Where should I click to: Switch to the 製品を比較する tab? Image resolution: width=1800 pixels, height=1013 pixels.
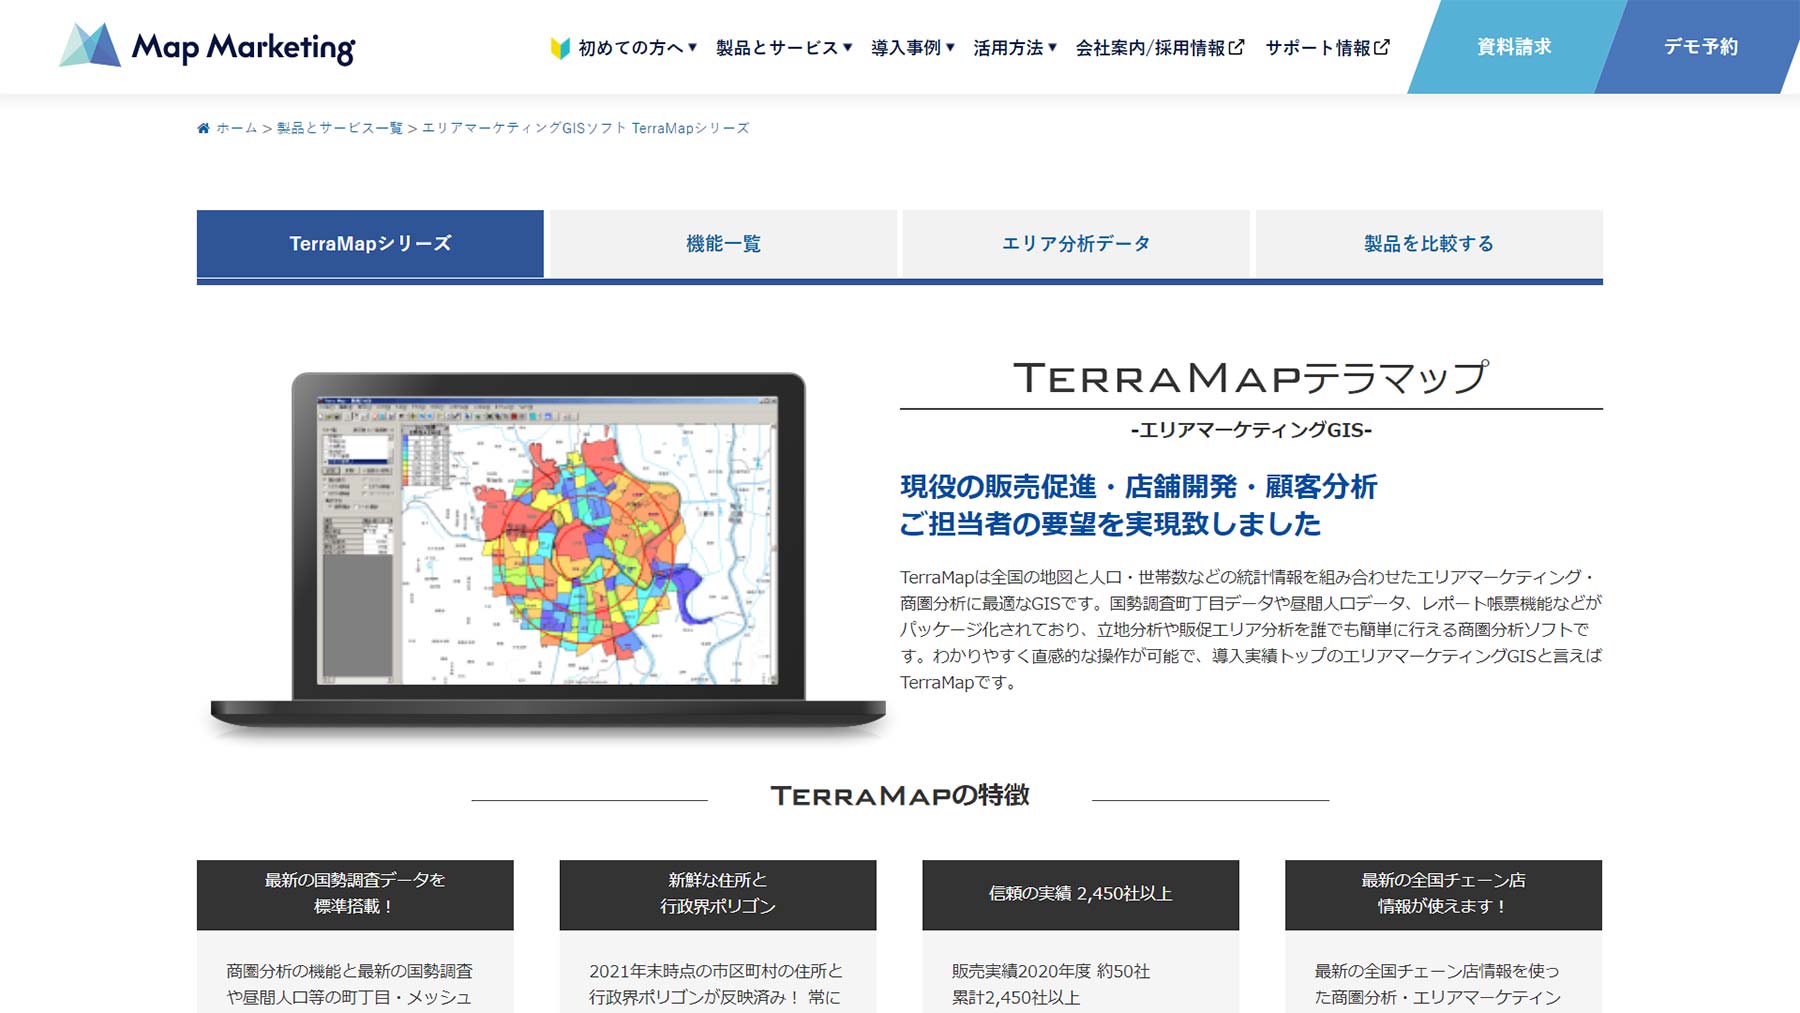[x=1429, y=243]
